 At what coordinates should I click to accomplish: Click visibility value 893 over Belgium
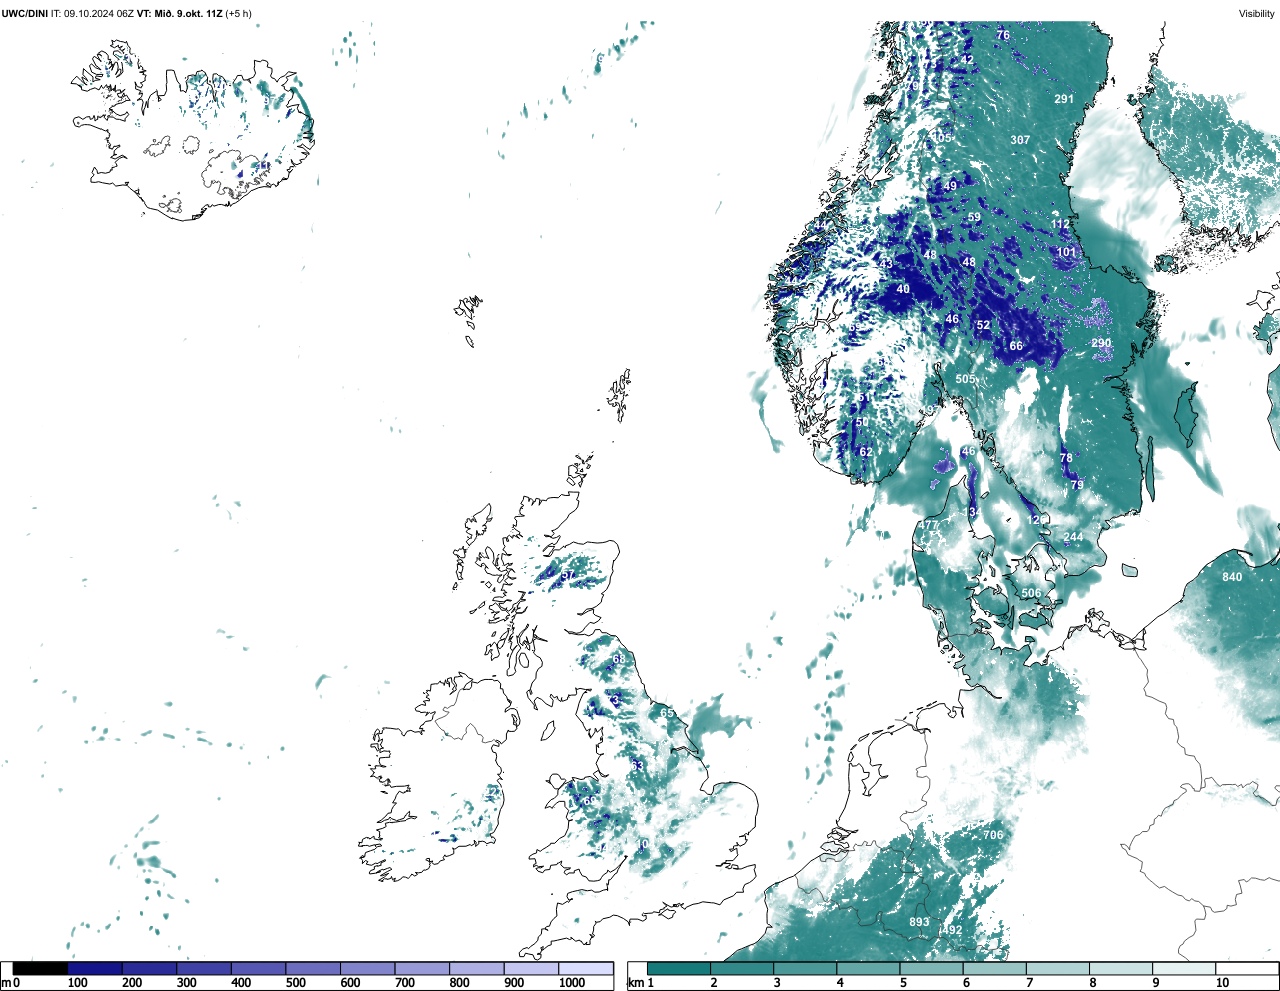click(919, 922)
